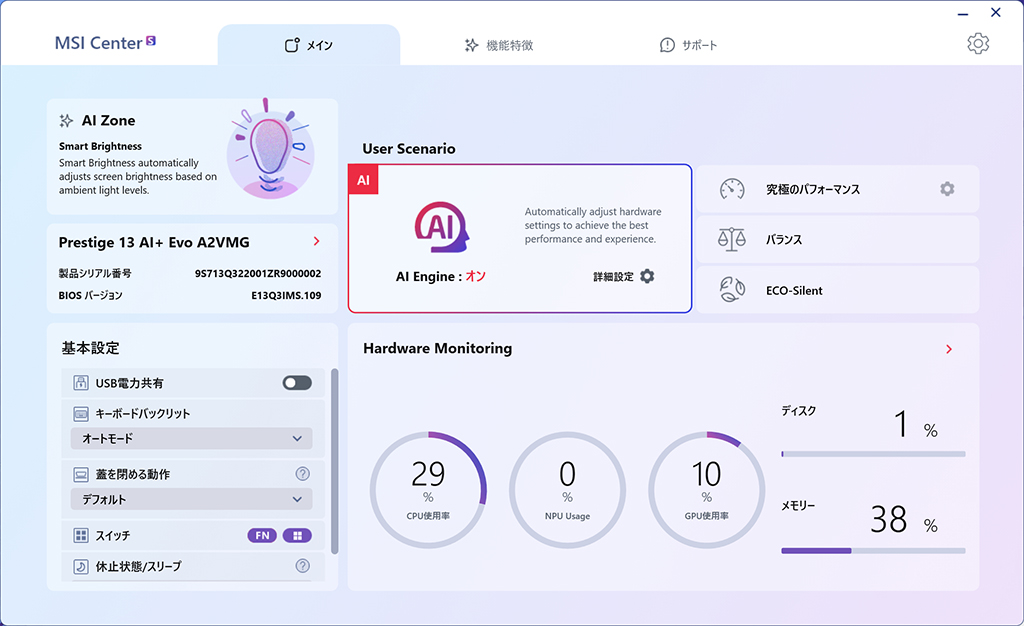Click serial number 9S713Q322001ZR9000002
Screen dimensions: 1024x626
[x=258, y=274]
